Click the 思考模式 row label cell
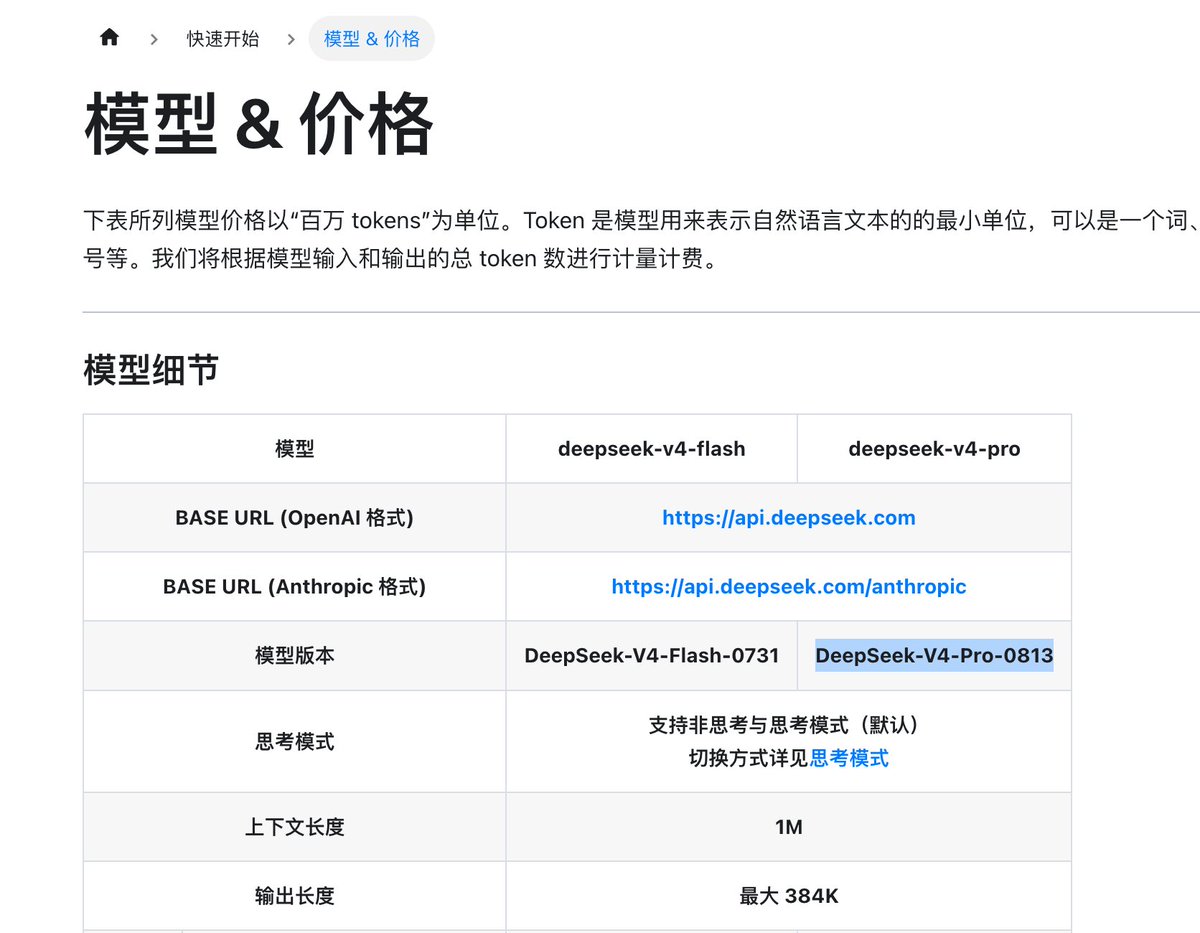The image size is (1200, 933). coord(295,742)
